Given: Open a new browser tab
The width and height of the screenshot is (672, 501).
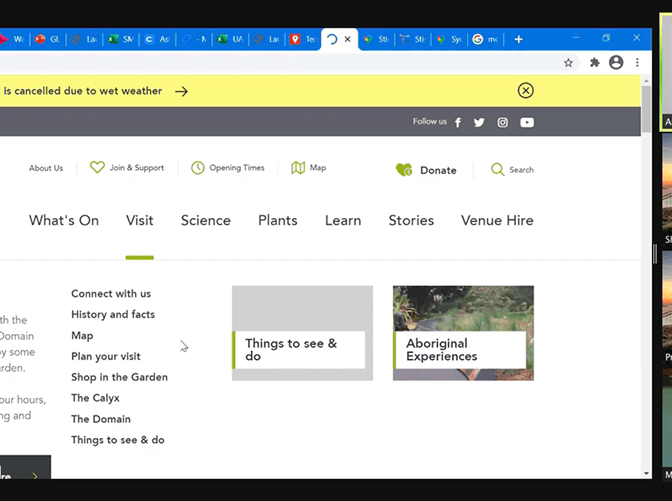Looking at the screenshot, I should point(518,39).
